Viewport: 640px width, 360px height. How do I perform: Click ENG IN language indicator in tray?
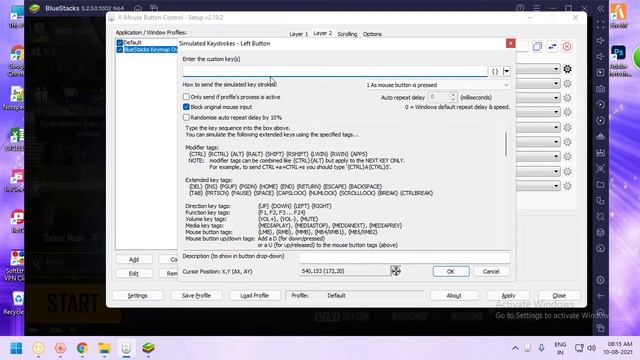coord(560,348)
